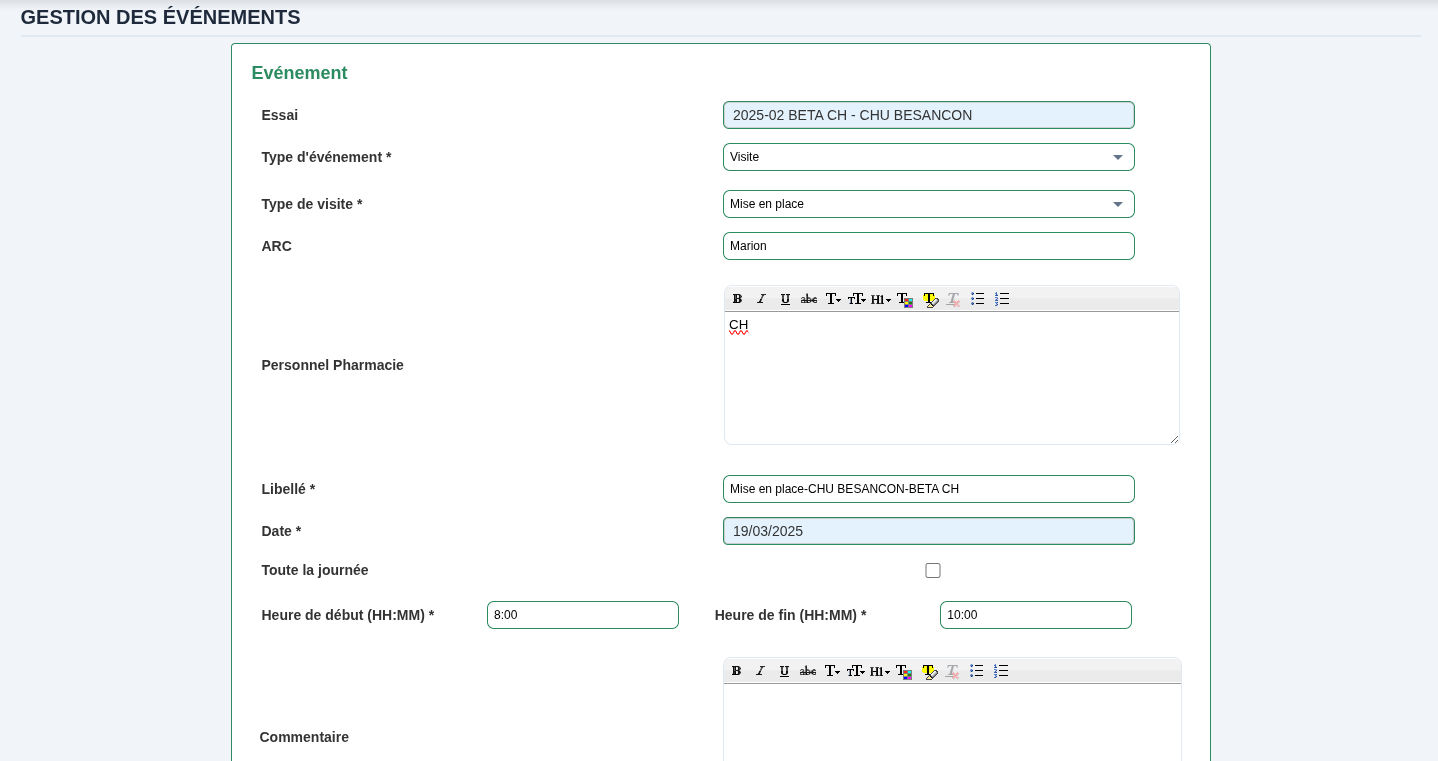
Task: Open text color picker in Personnel Pharmacie editor
Action: 905,299
